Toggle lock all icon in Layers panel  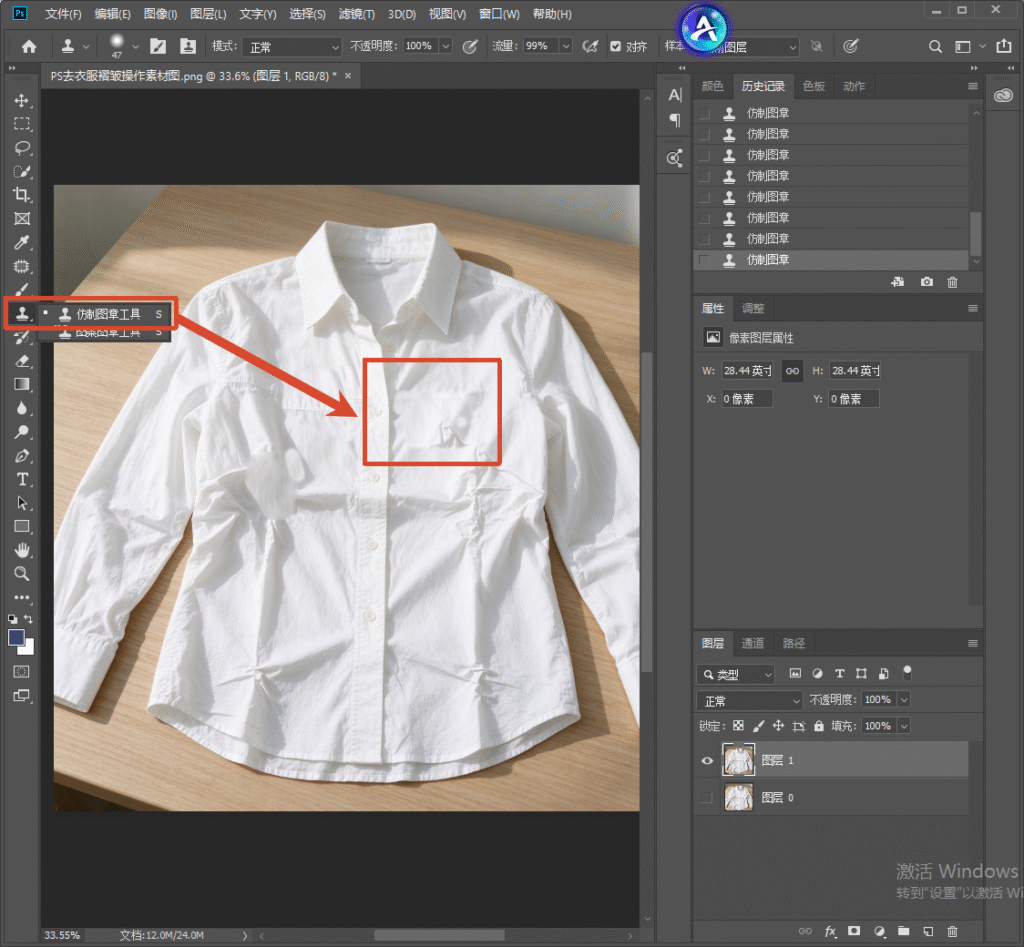[819, 726]
